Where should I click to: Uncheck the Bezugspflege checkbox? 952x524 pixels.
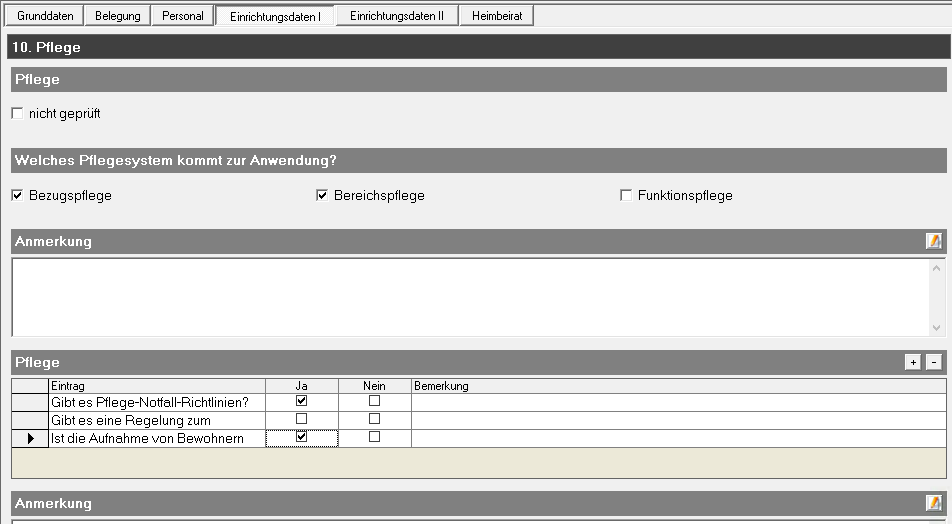click(x=17, y=196)
